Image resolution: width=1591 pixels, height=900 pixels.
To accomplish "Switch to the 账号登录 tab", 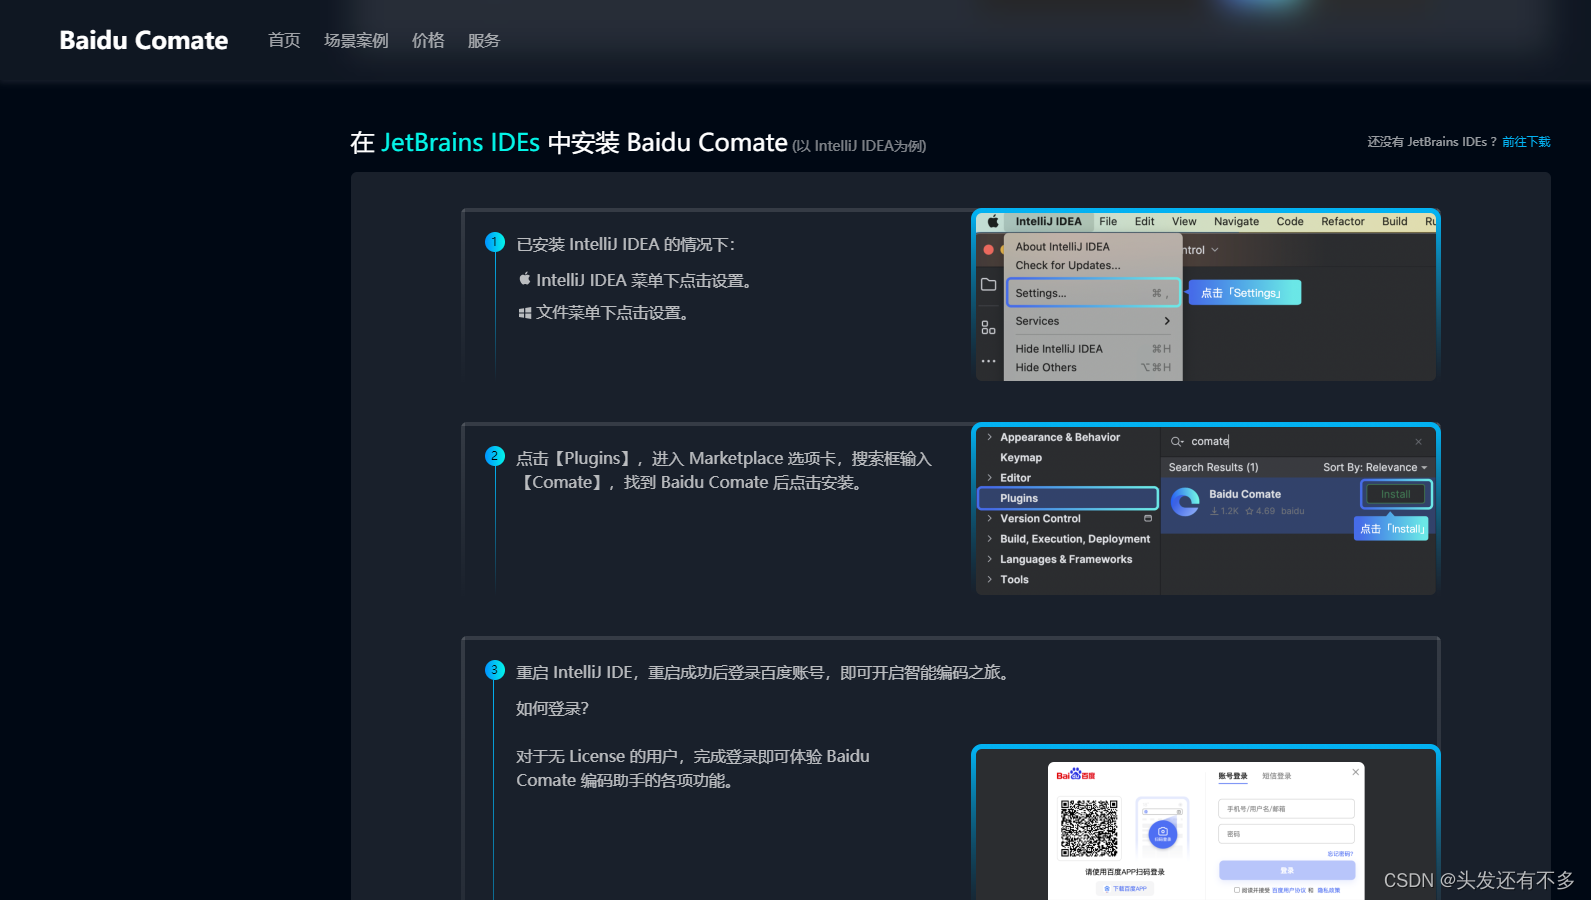I will pos(1233,776).
